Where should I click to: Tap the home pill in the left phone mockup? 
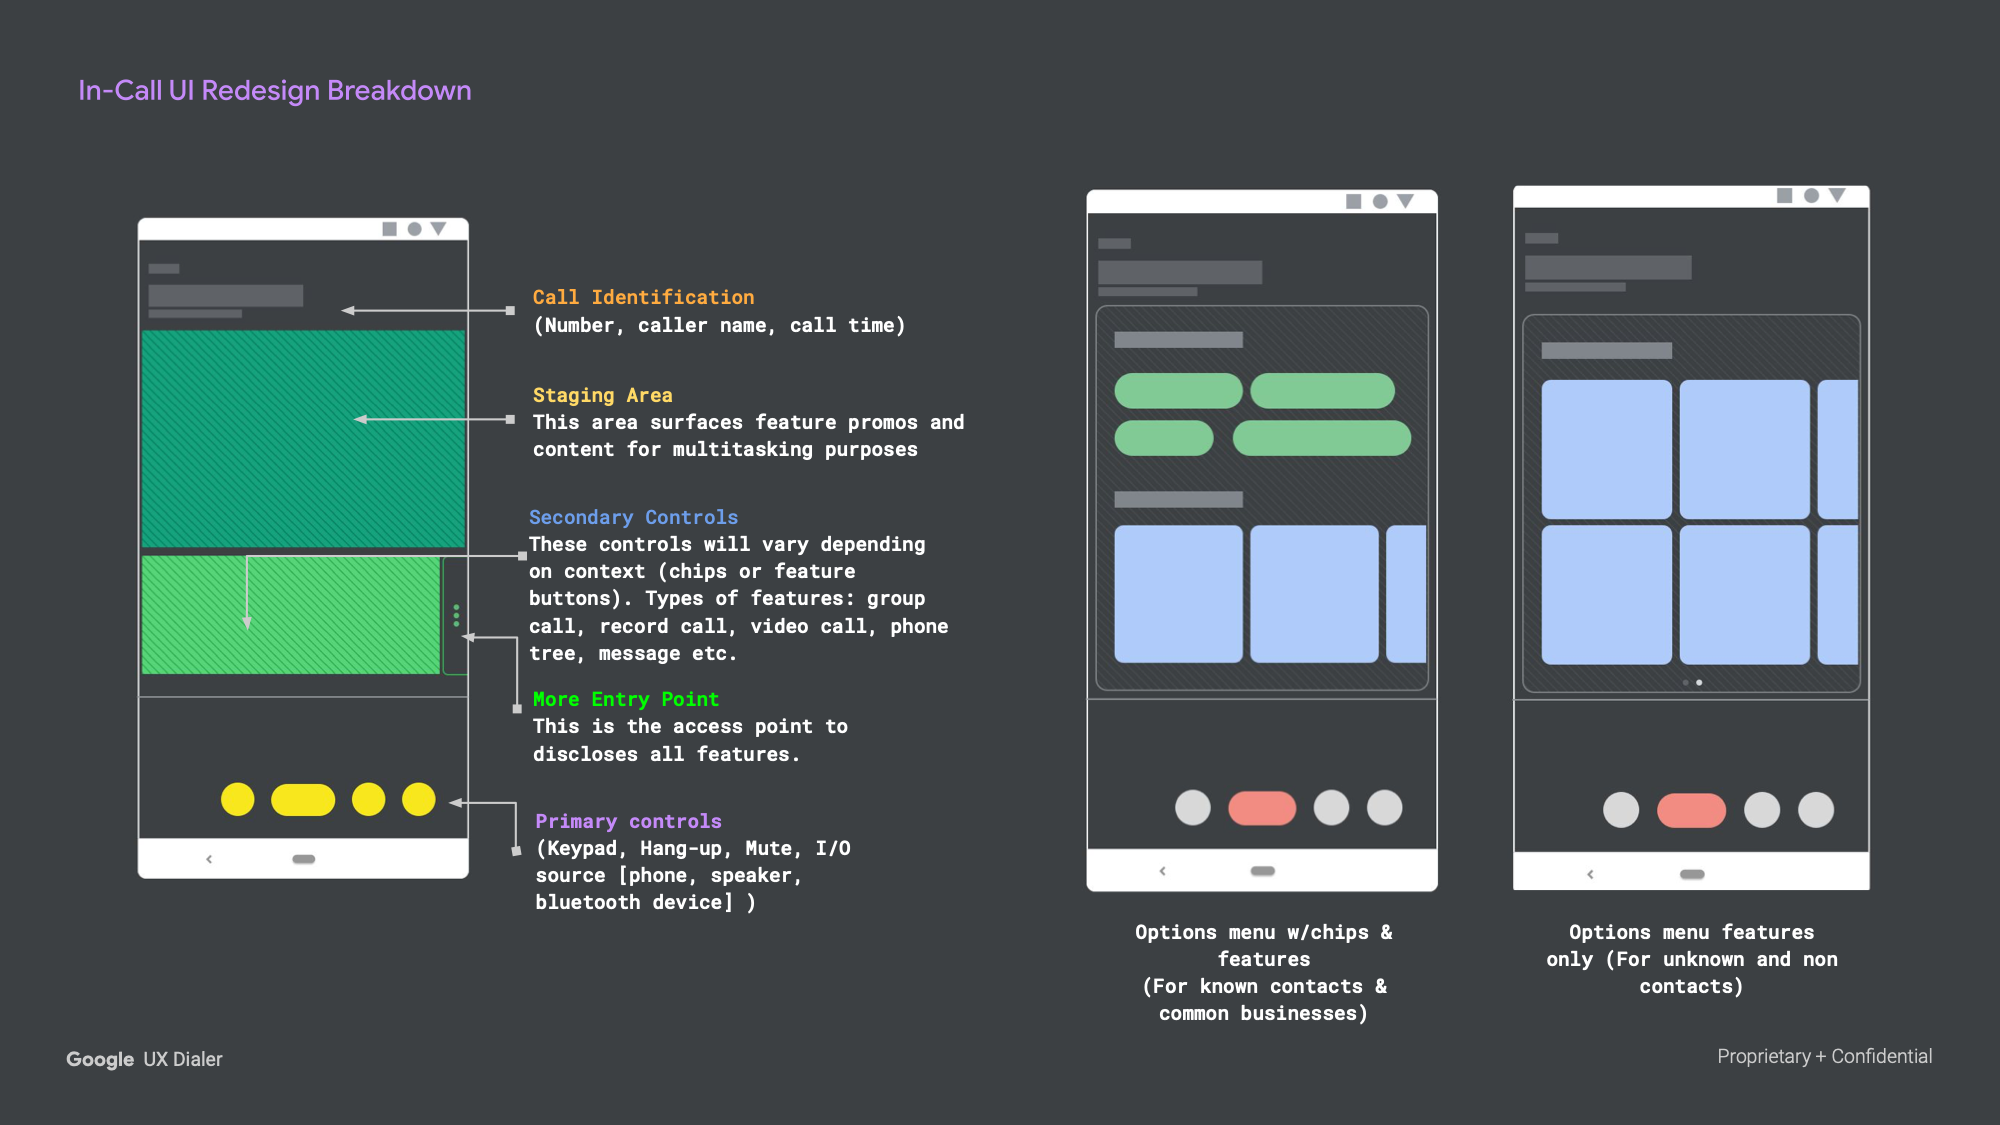[x=304, y=859]
